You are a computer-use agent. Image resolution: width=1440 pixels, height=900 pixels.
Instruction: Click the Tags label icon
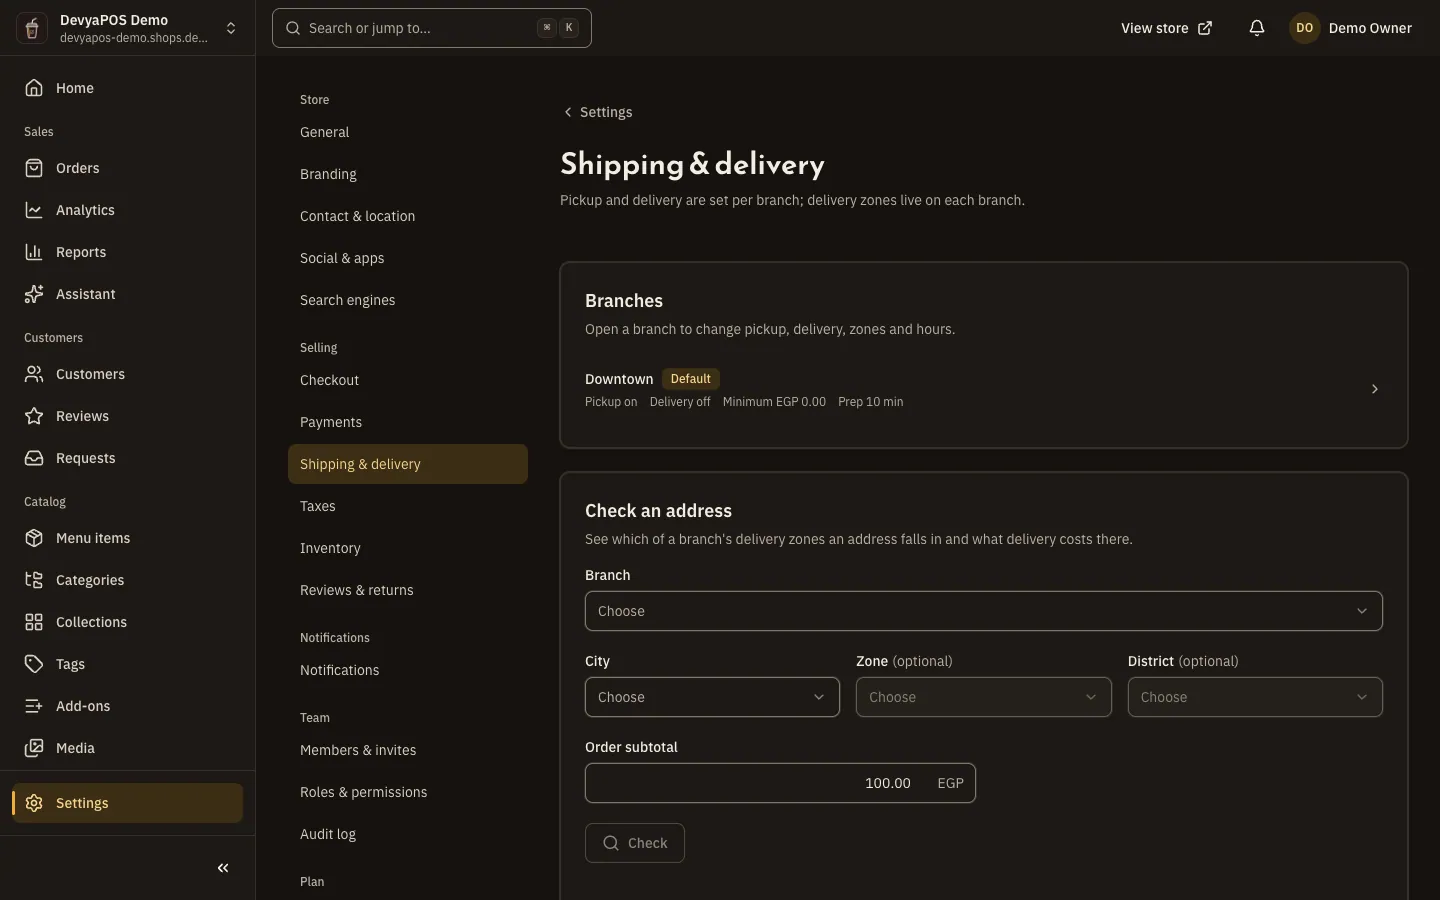[34, 664]
